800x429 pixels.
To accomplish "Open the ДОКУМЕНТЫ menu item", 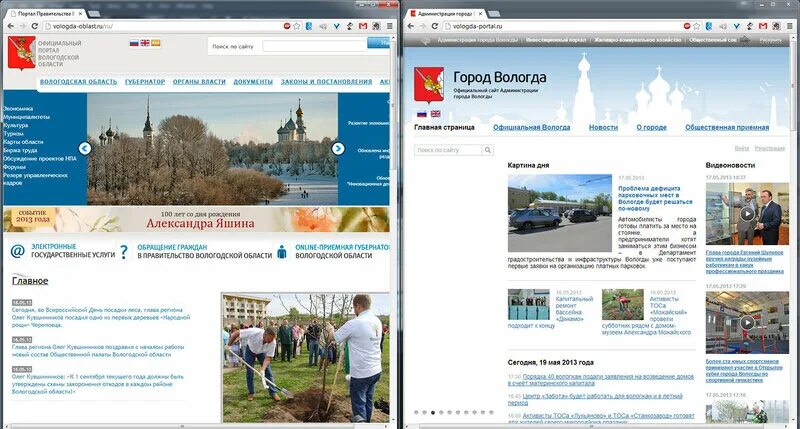I will (253, 82).
